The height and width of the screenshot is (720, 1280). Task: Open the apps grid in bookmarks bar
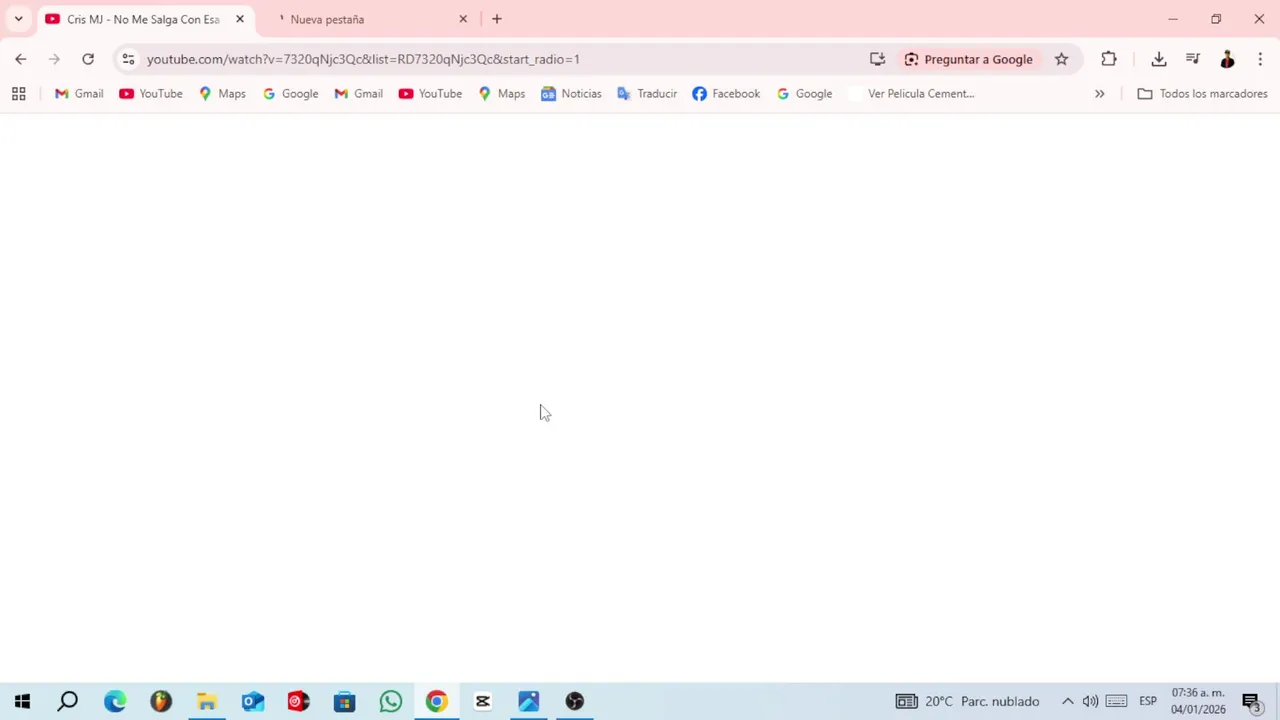pos(18,94)
